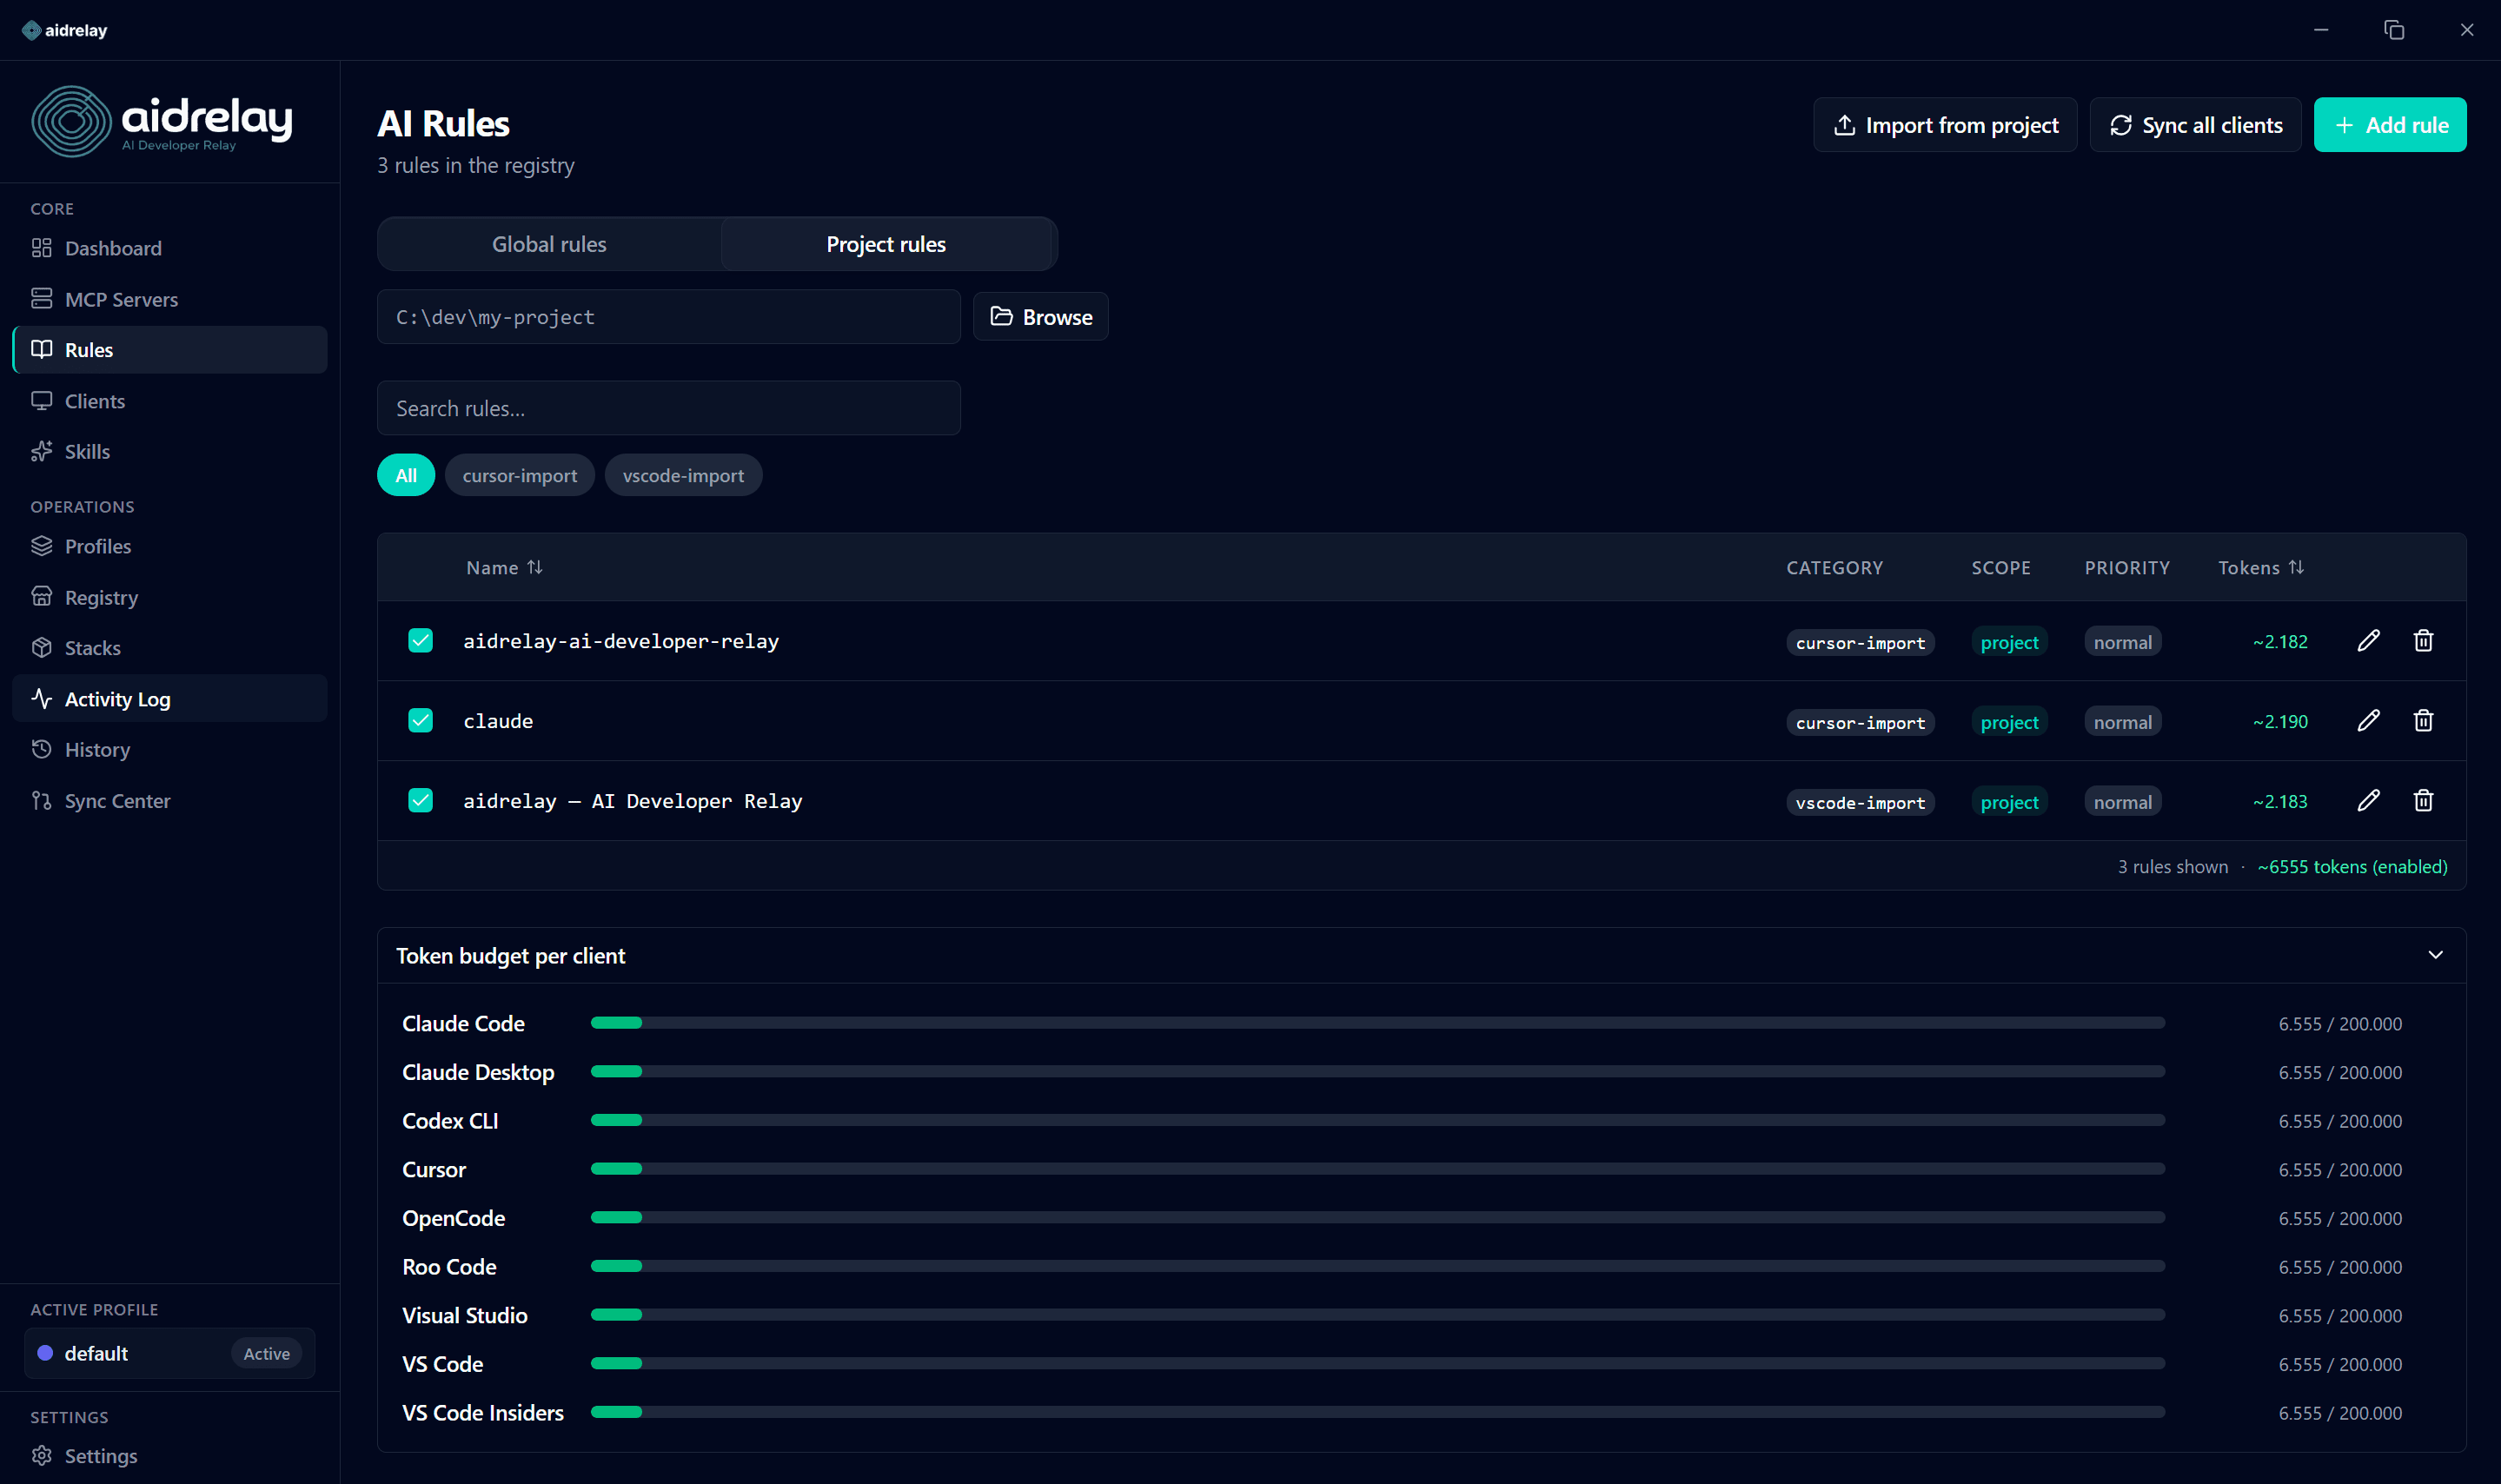Image resolution: width=2501 pixels, height=1484 pixels.
Task: Click the ~6555 tokens (enabled) summary
Action: coord(2352,867)
